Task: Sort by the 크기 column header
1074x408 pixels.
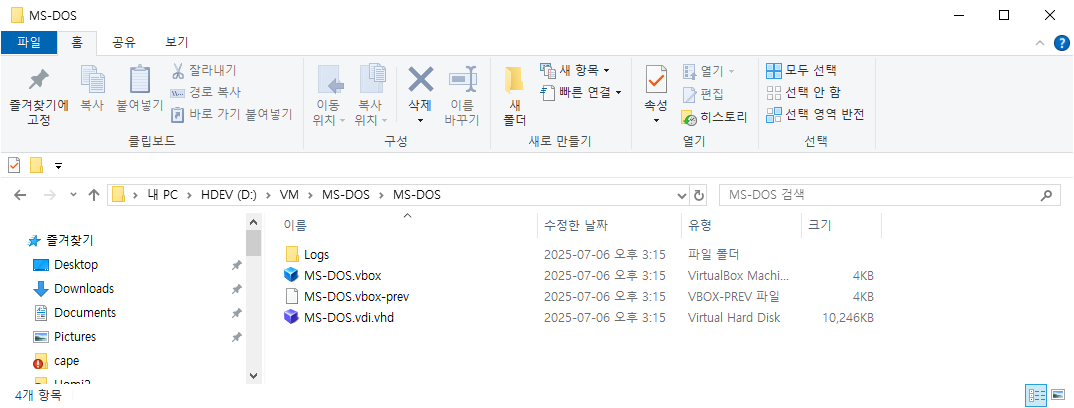Action: (841, 225)
